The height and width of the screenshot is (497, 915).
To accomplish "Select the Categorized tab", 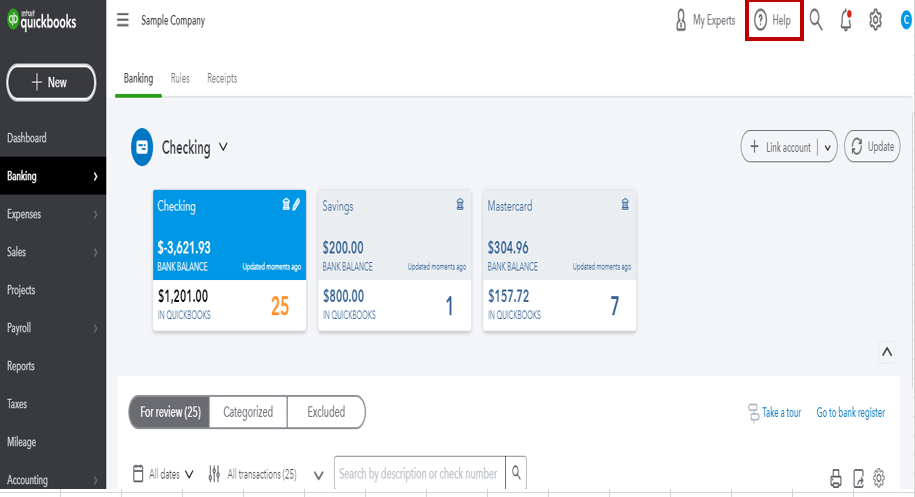I will click(248, 412).
